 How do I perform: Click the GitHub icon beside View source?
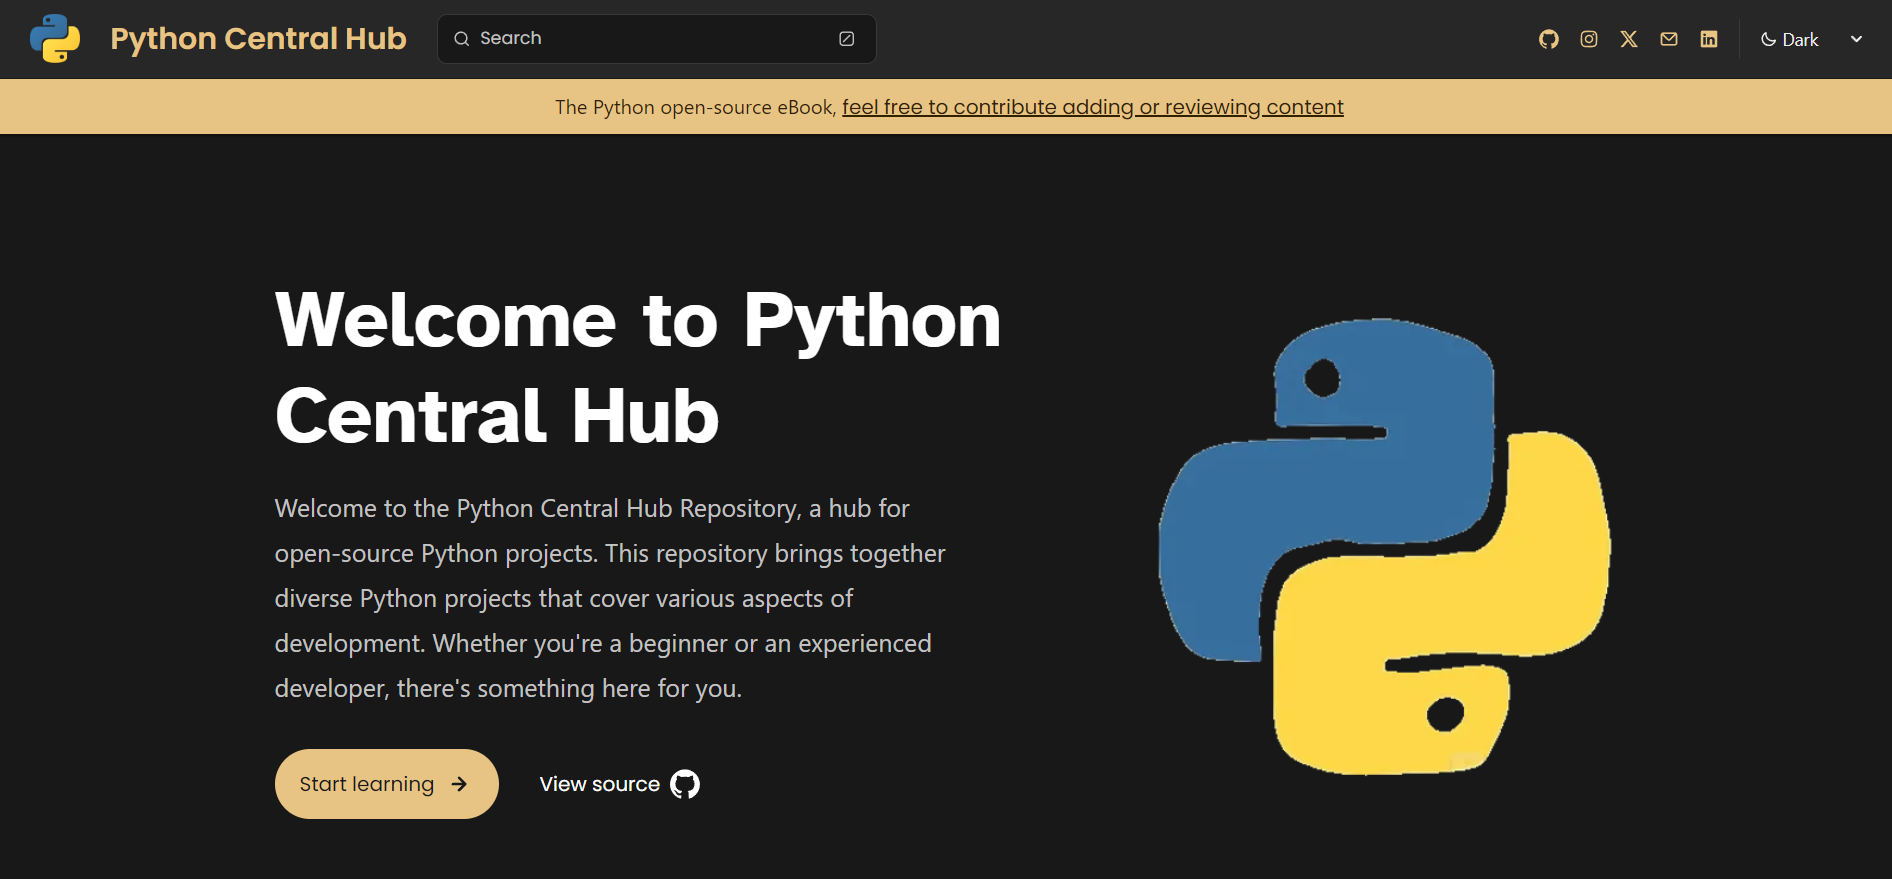(685, 784)
